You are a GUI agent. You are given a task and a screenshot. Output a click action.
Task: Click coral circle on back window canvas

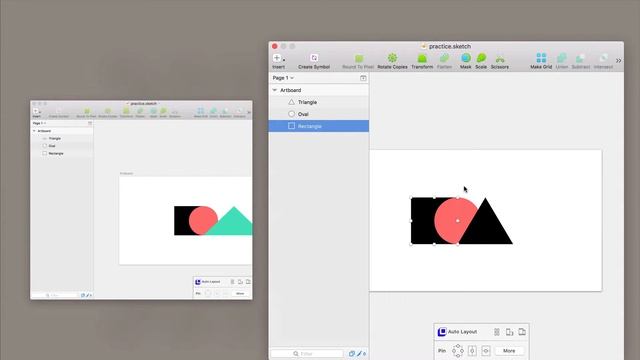tap(203, 220)
